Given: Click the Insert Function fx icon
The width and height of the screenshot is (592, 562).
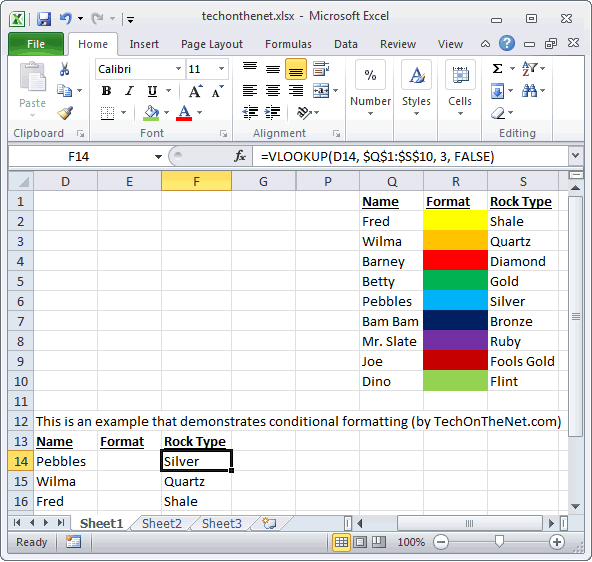Looking at the screenshot, I should point(240,156).
